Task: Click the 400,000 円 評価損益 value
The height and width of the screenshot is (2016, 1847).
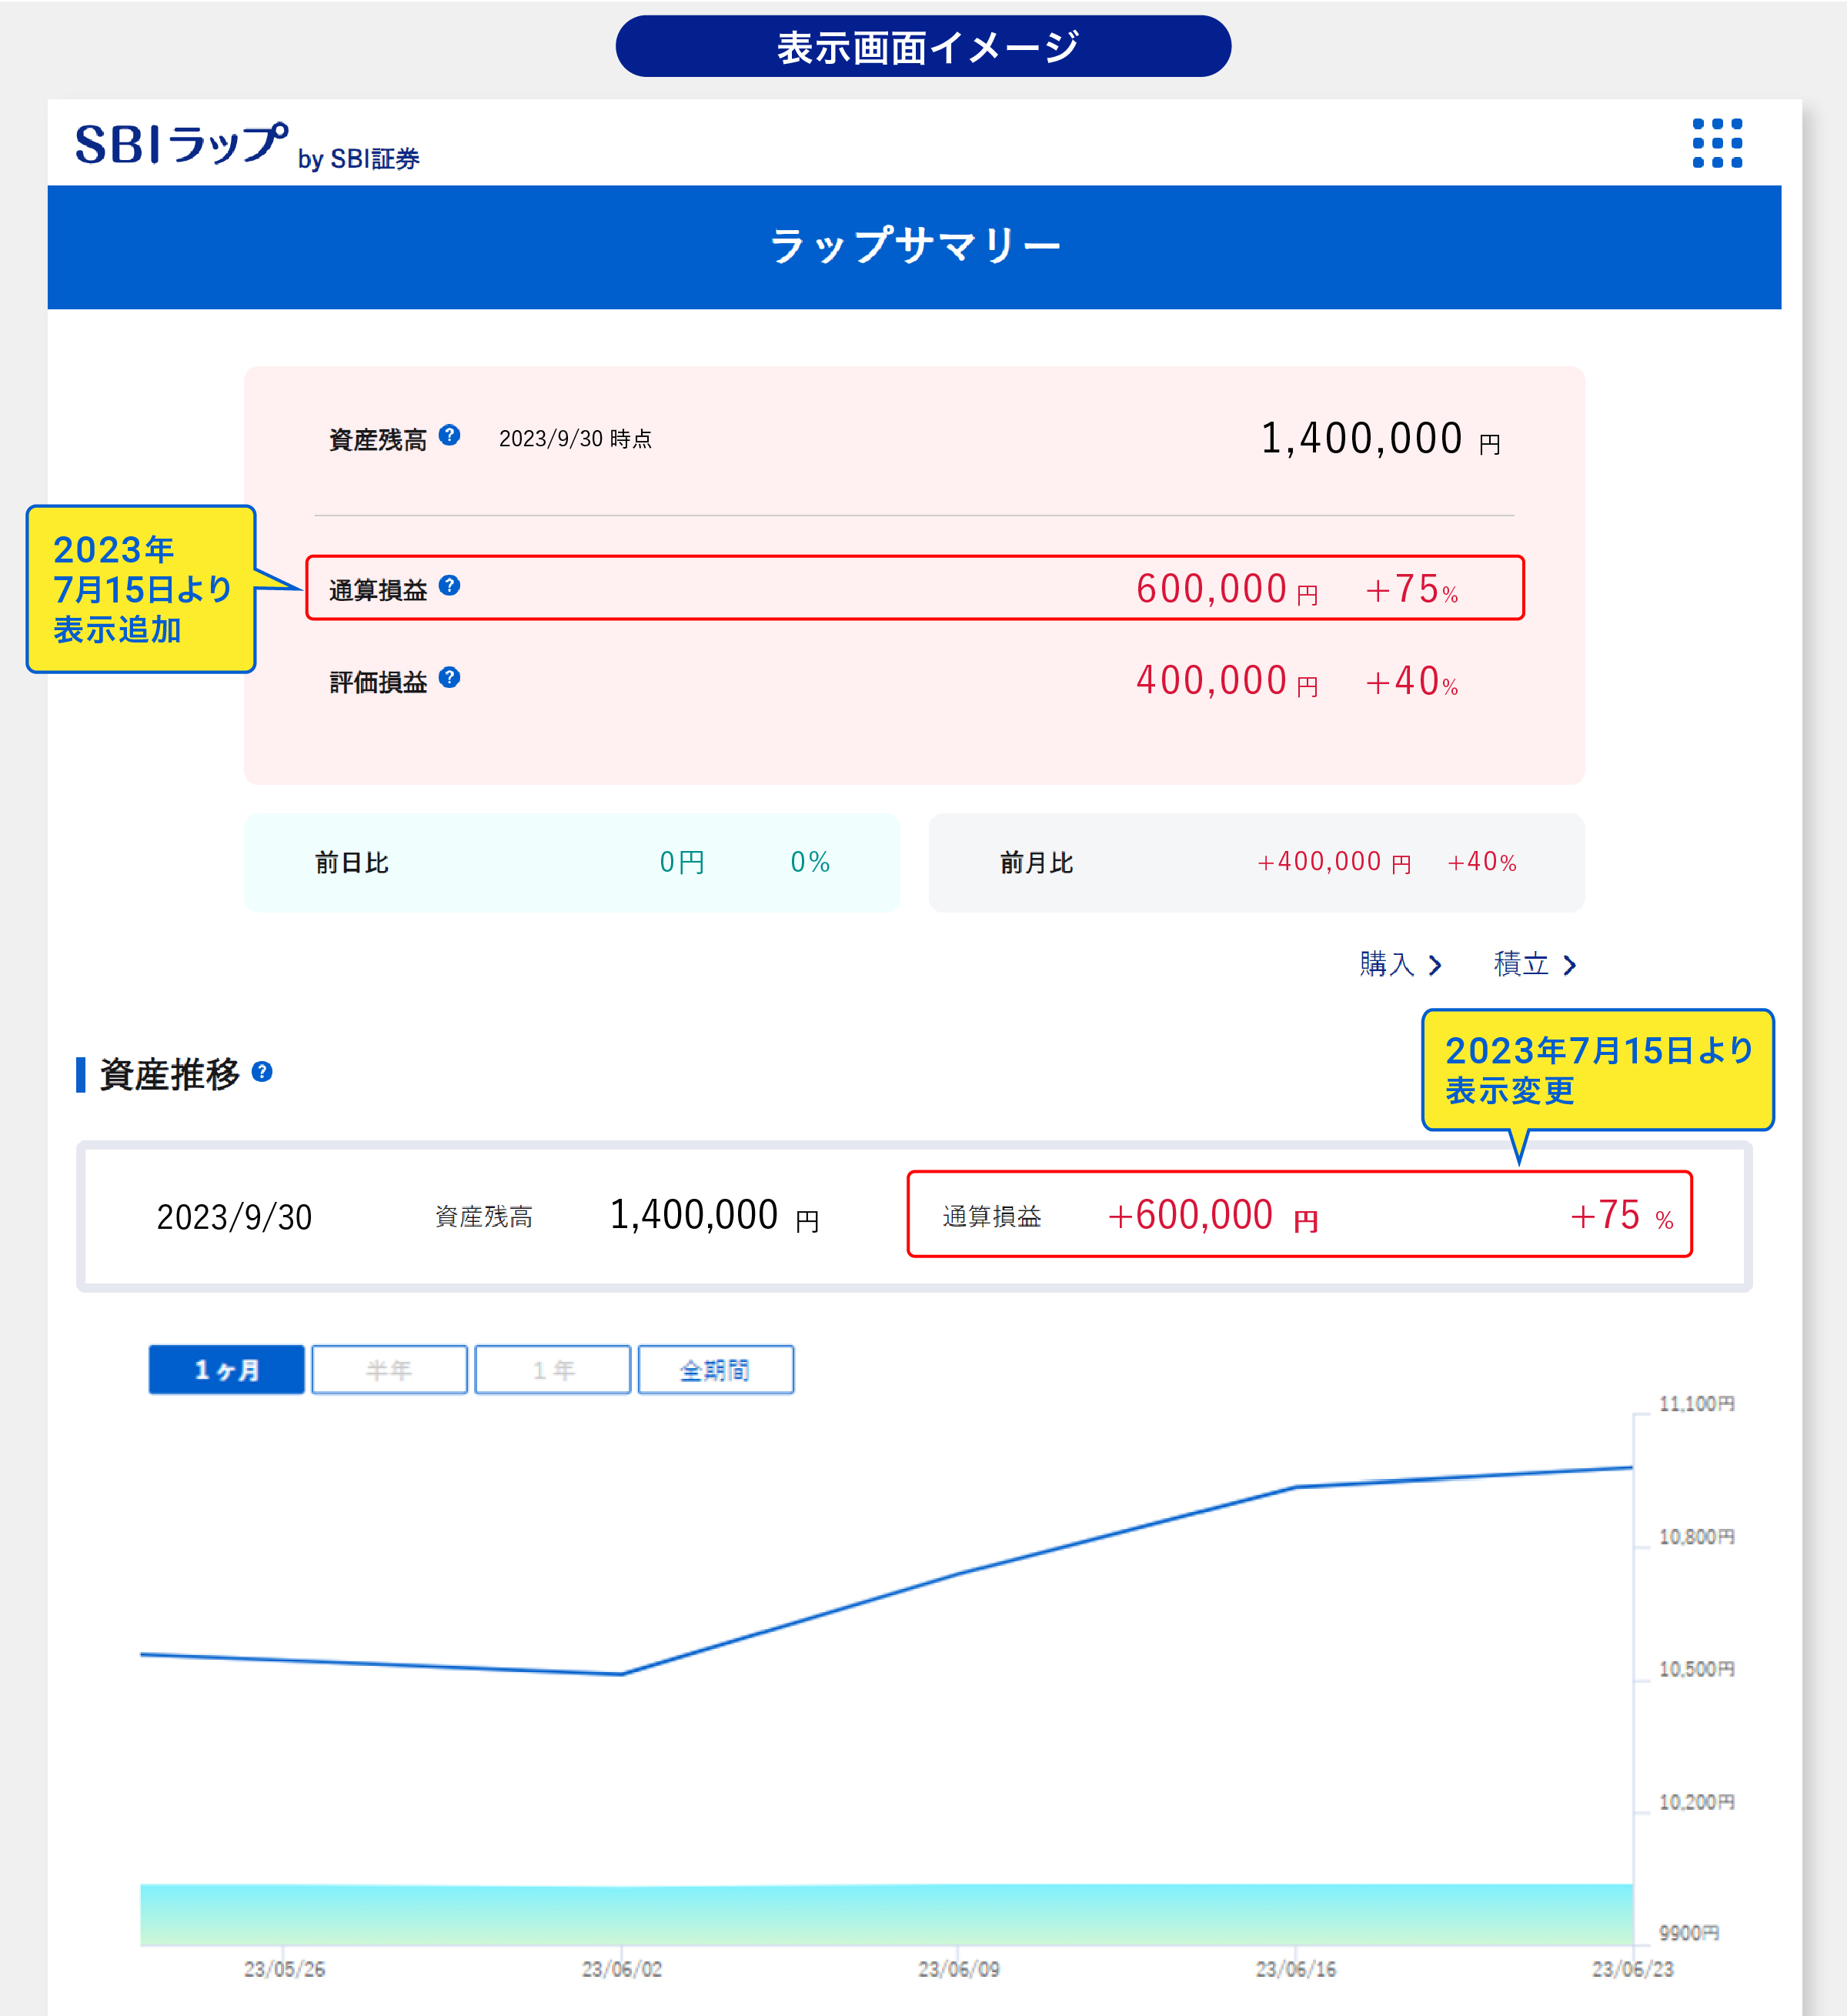Action: tap(1227, 681)
